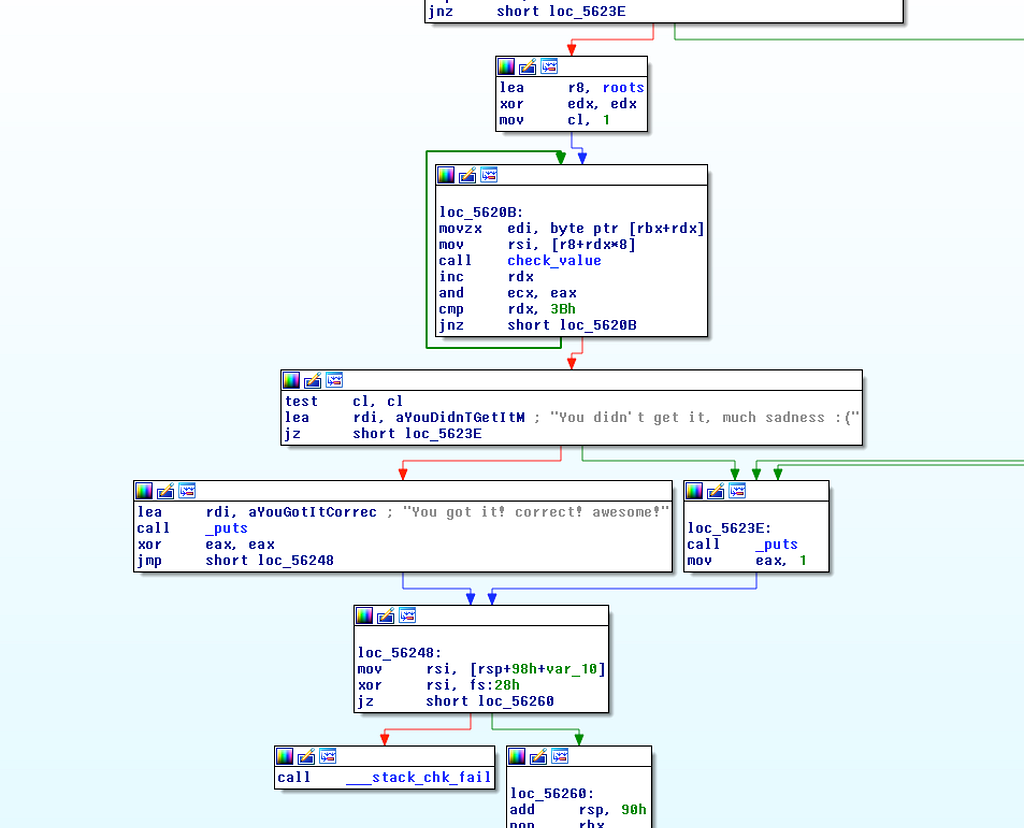Click 'loc_5623E:' label
This screenshot has width=1024, height=828.
pyautogui.click(x=729, y=528)
